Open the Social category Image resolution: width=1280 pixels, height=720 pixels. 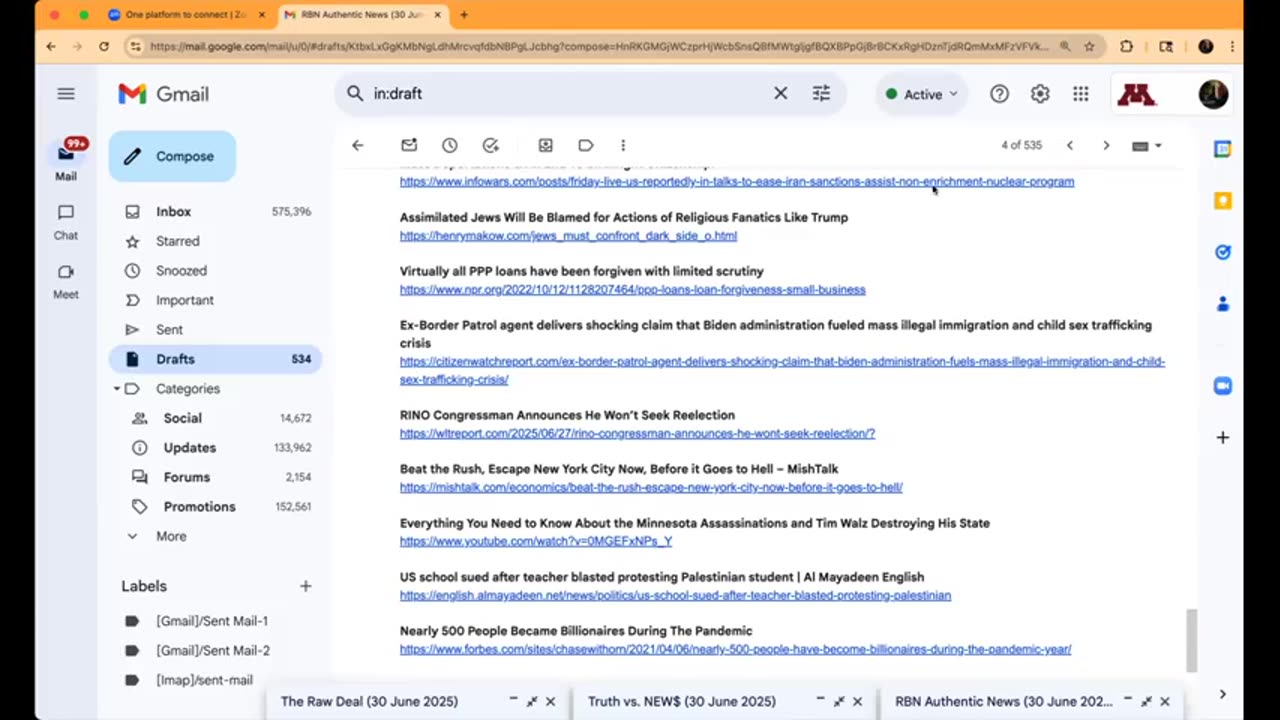pyautogui.click(x=215, y=418)
